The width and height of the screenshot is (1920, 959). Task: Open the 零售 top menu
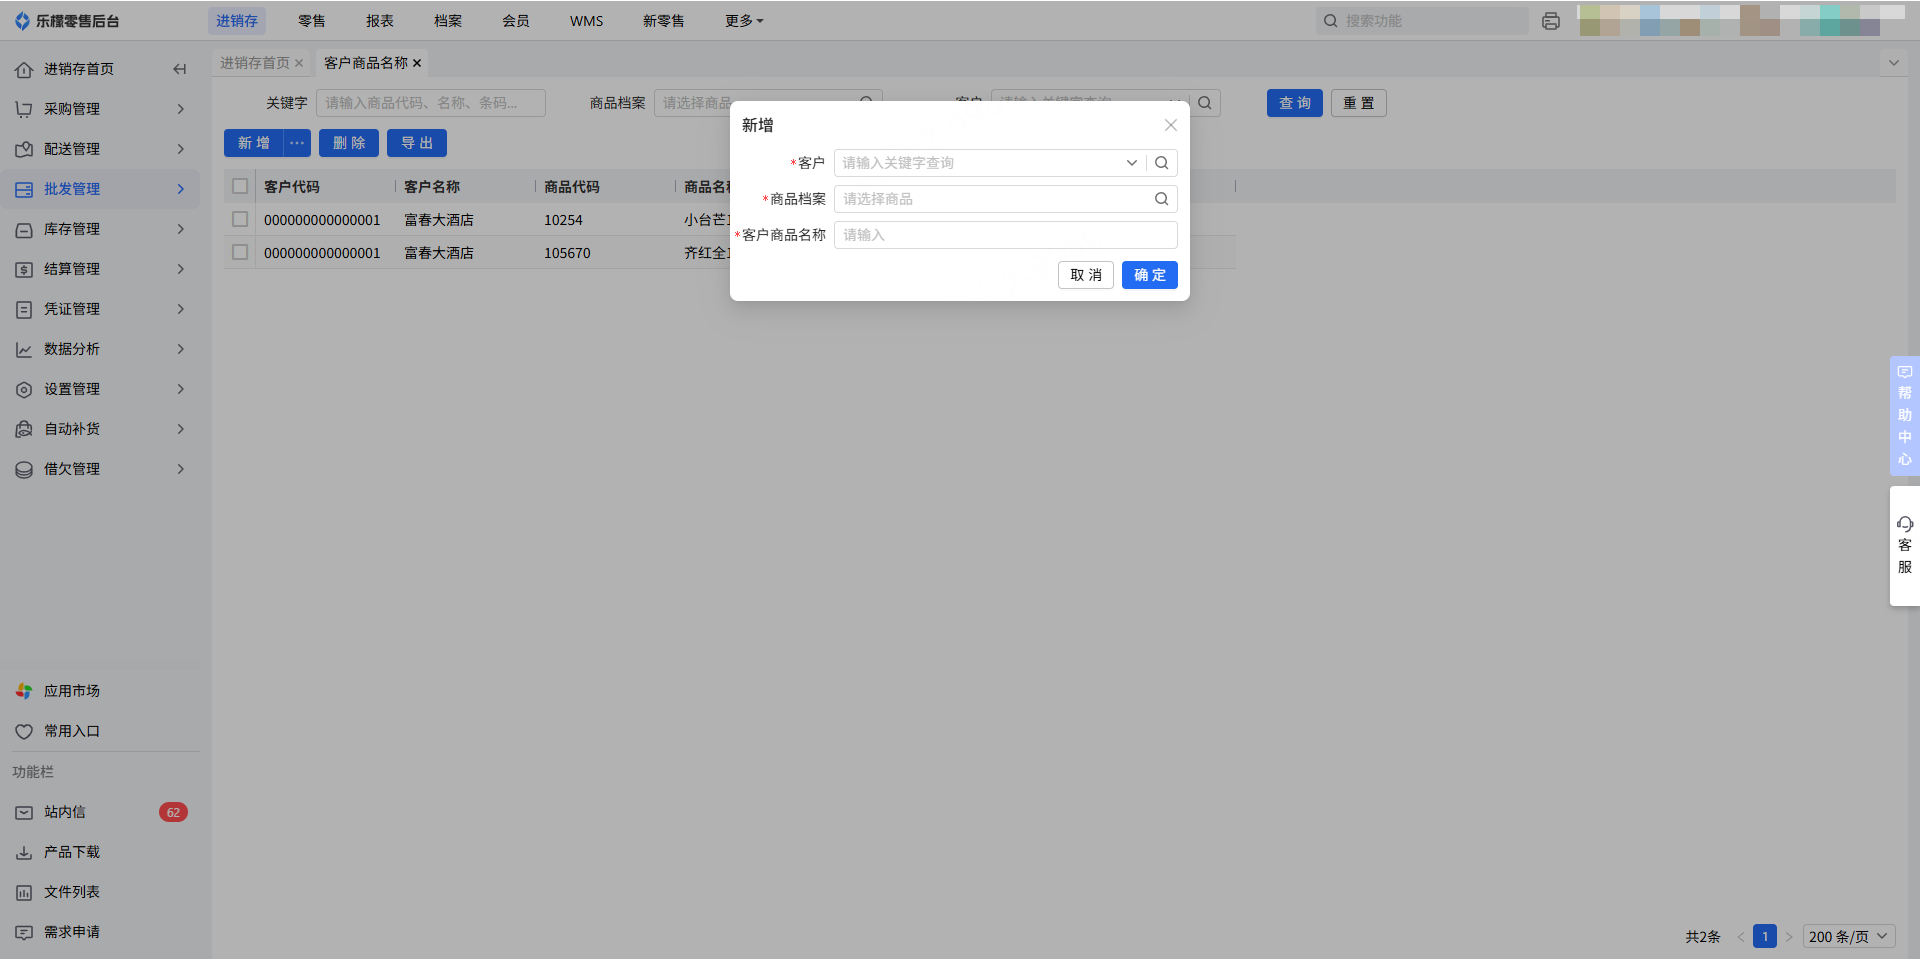(x=312, y=21)
